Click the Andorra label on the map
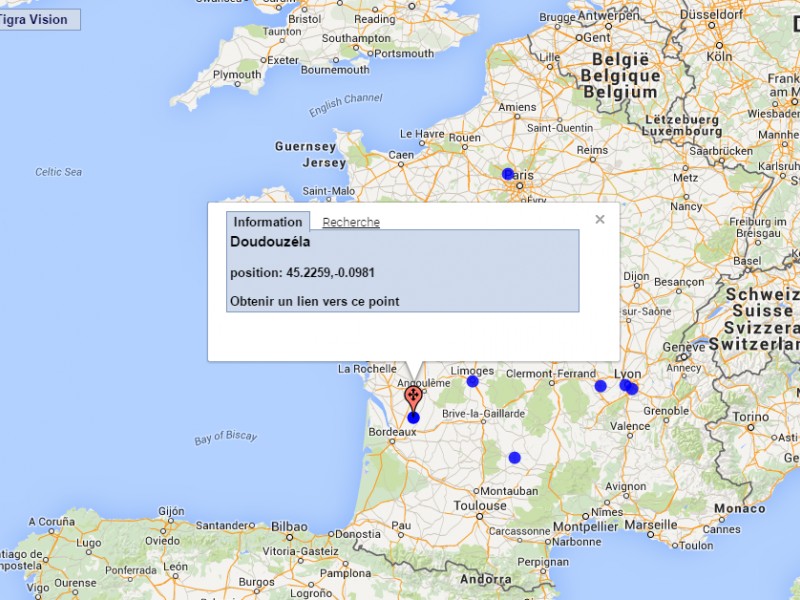 click(x=486, y=579)
